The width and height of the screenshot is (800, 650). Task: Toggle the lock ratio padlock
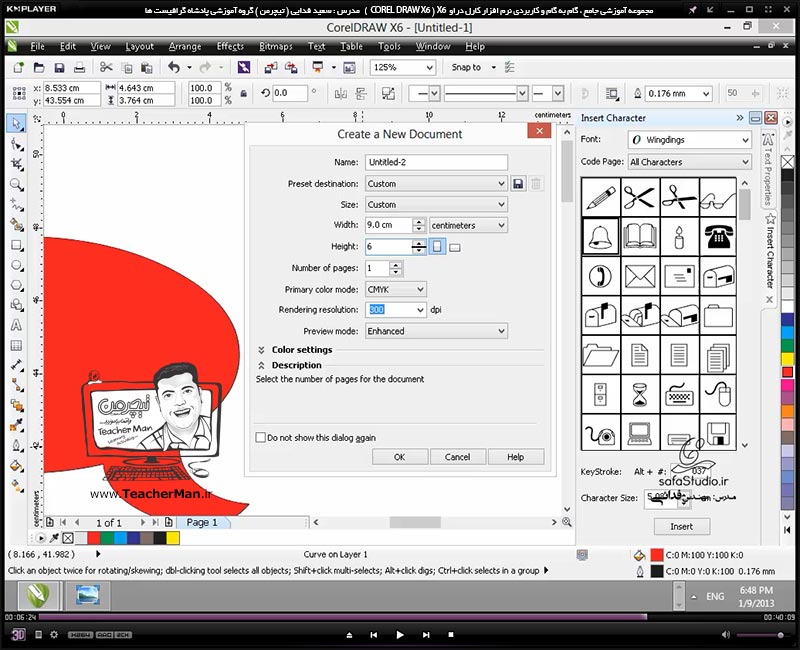click(x=243, y=93)
